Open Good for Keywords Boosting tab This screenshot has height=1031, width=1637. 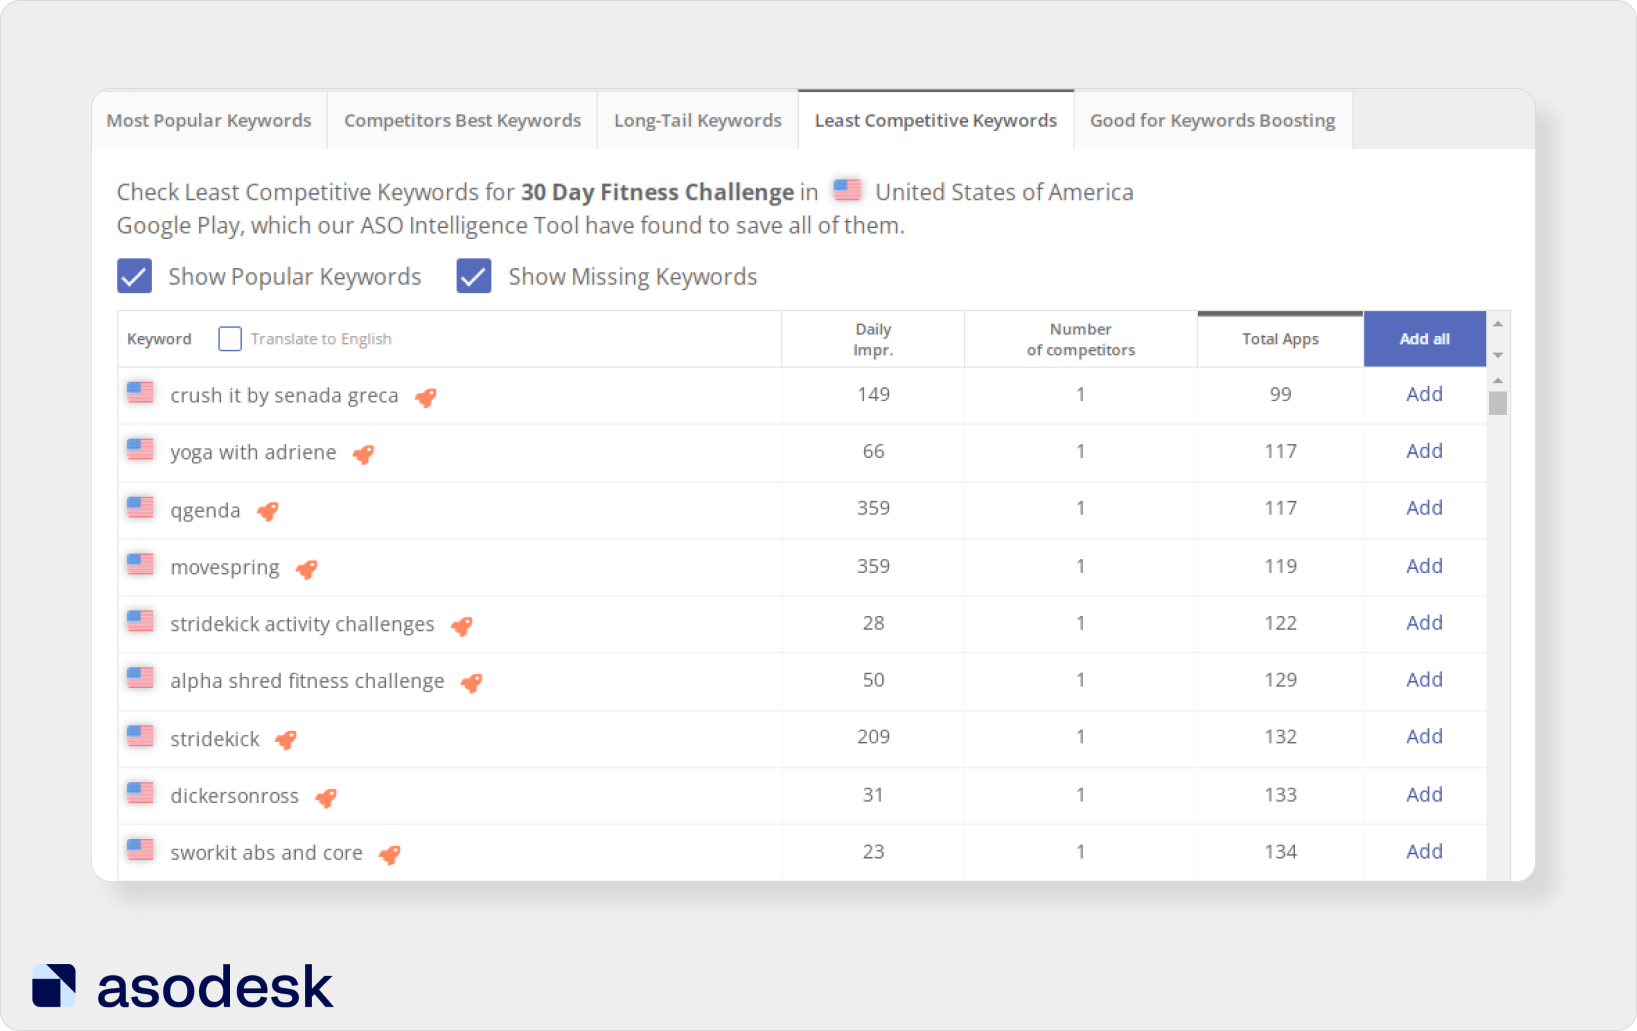(1212, 120)
